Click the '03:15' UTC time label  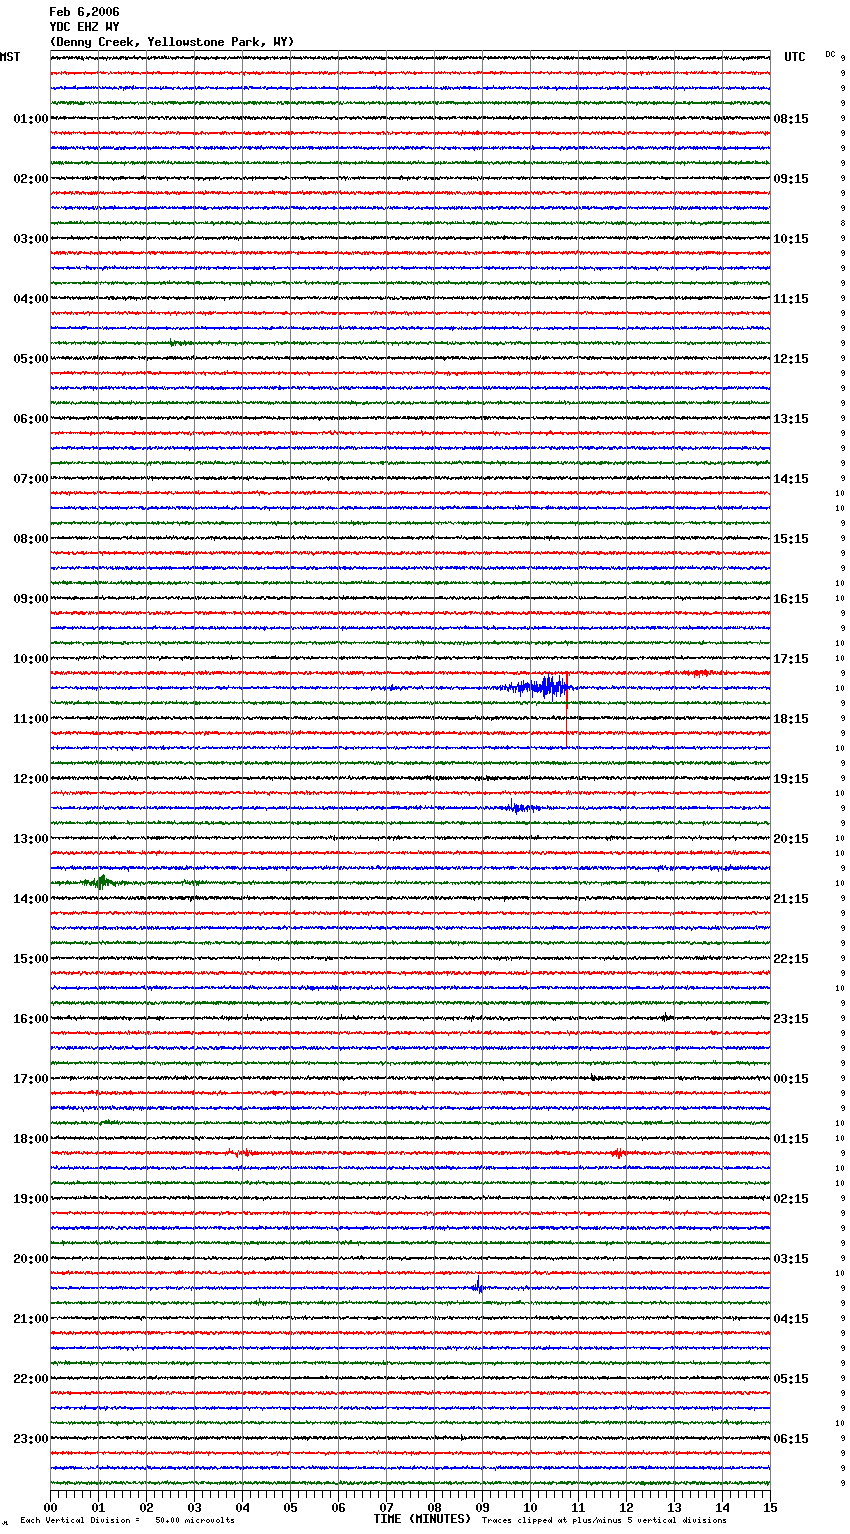pyautogui.click(x=791, y=1259)
